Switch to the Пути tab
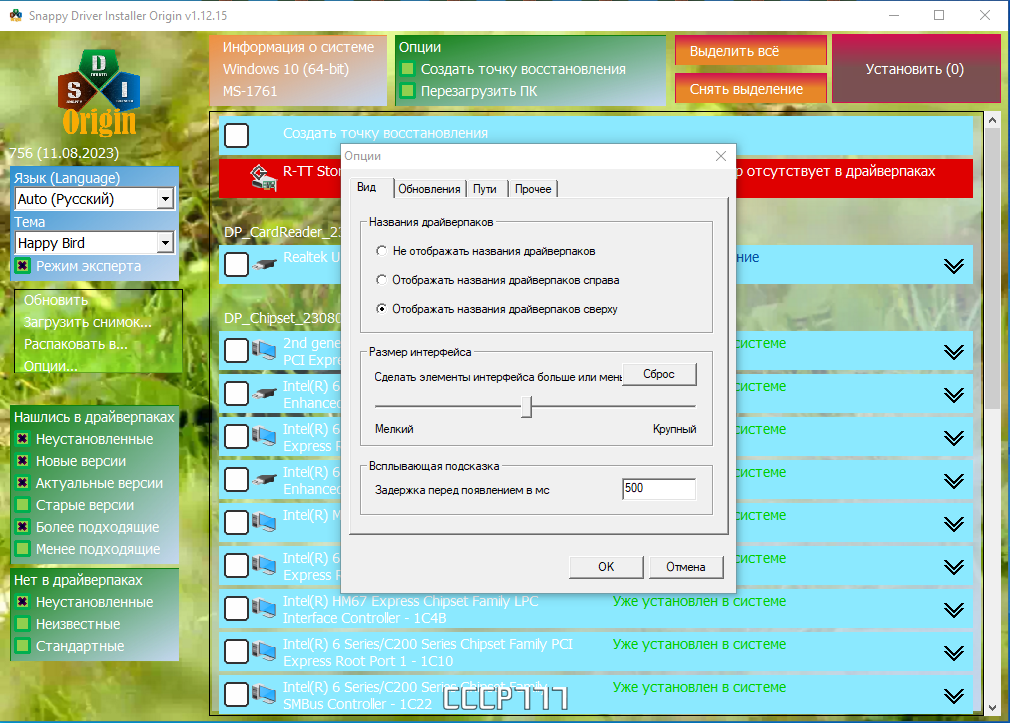The height and width of the screenshot is (723, 1010). 484,189
